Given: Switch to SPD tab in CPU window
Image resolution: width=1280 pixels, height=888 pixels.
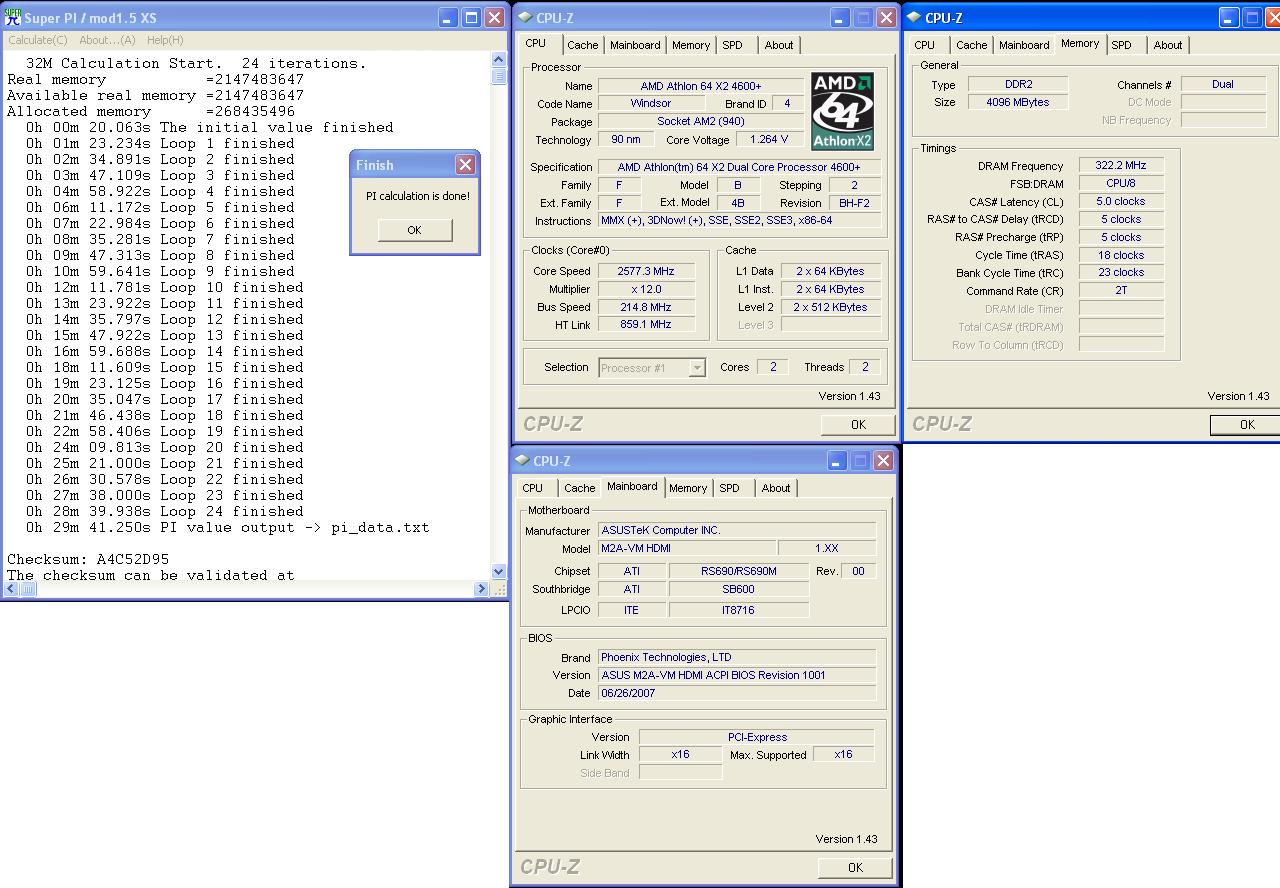Looking at the screenshot, I should (x=733, y=45).
